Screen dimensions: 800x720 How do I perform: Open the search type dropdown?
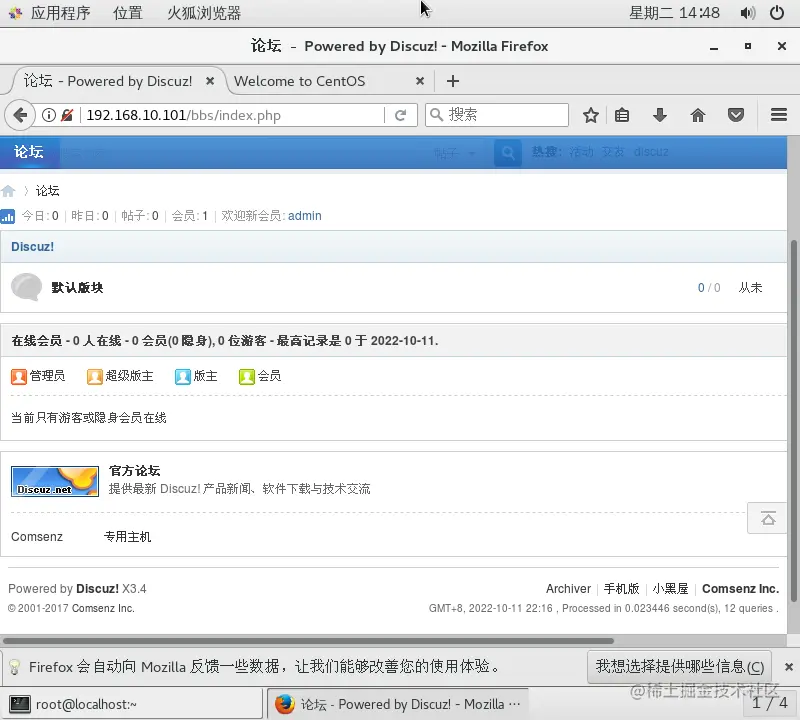[x=455, y=153]
